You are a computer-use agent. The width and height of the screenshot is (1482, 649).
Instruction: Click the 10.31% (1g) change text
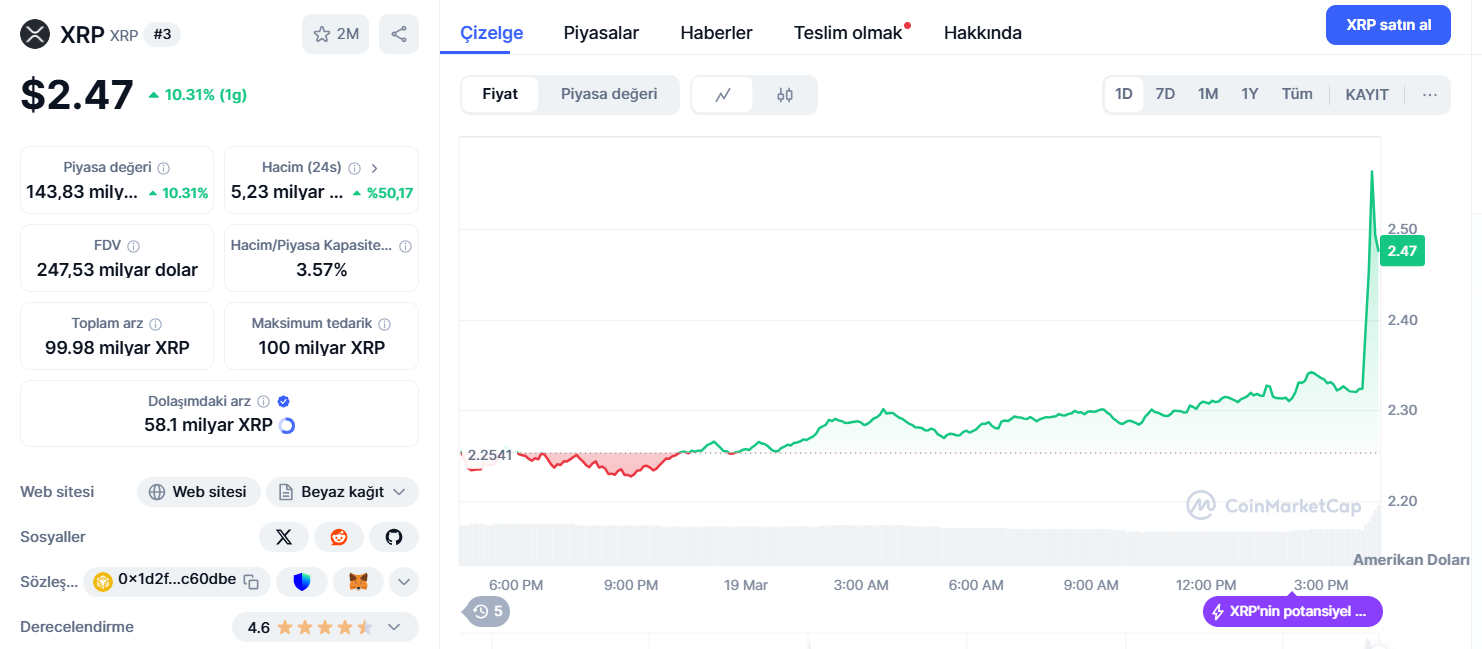(205, 95)
